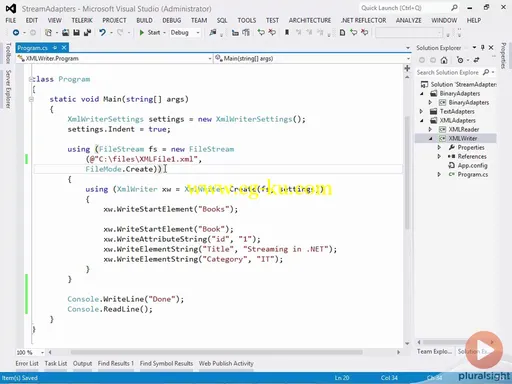Viewport: 512px width, 384px height.
Task: Collapse the XMLWriter project
Action: pos(430,139)
